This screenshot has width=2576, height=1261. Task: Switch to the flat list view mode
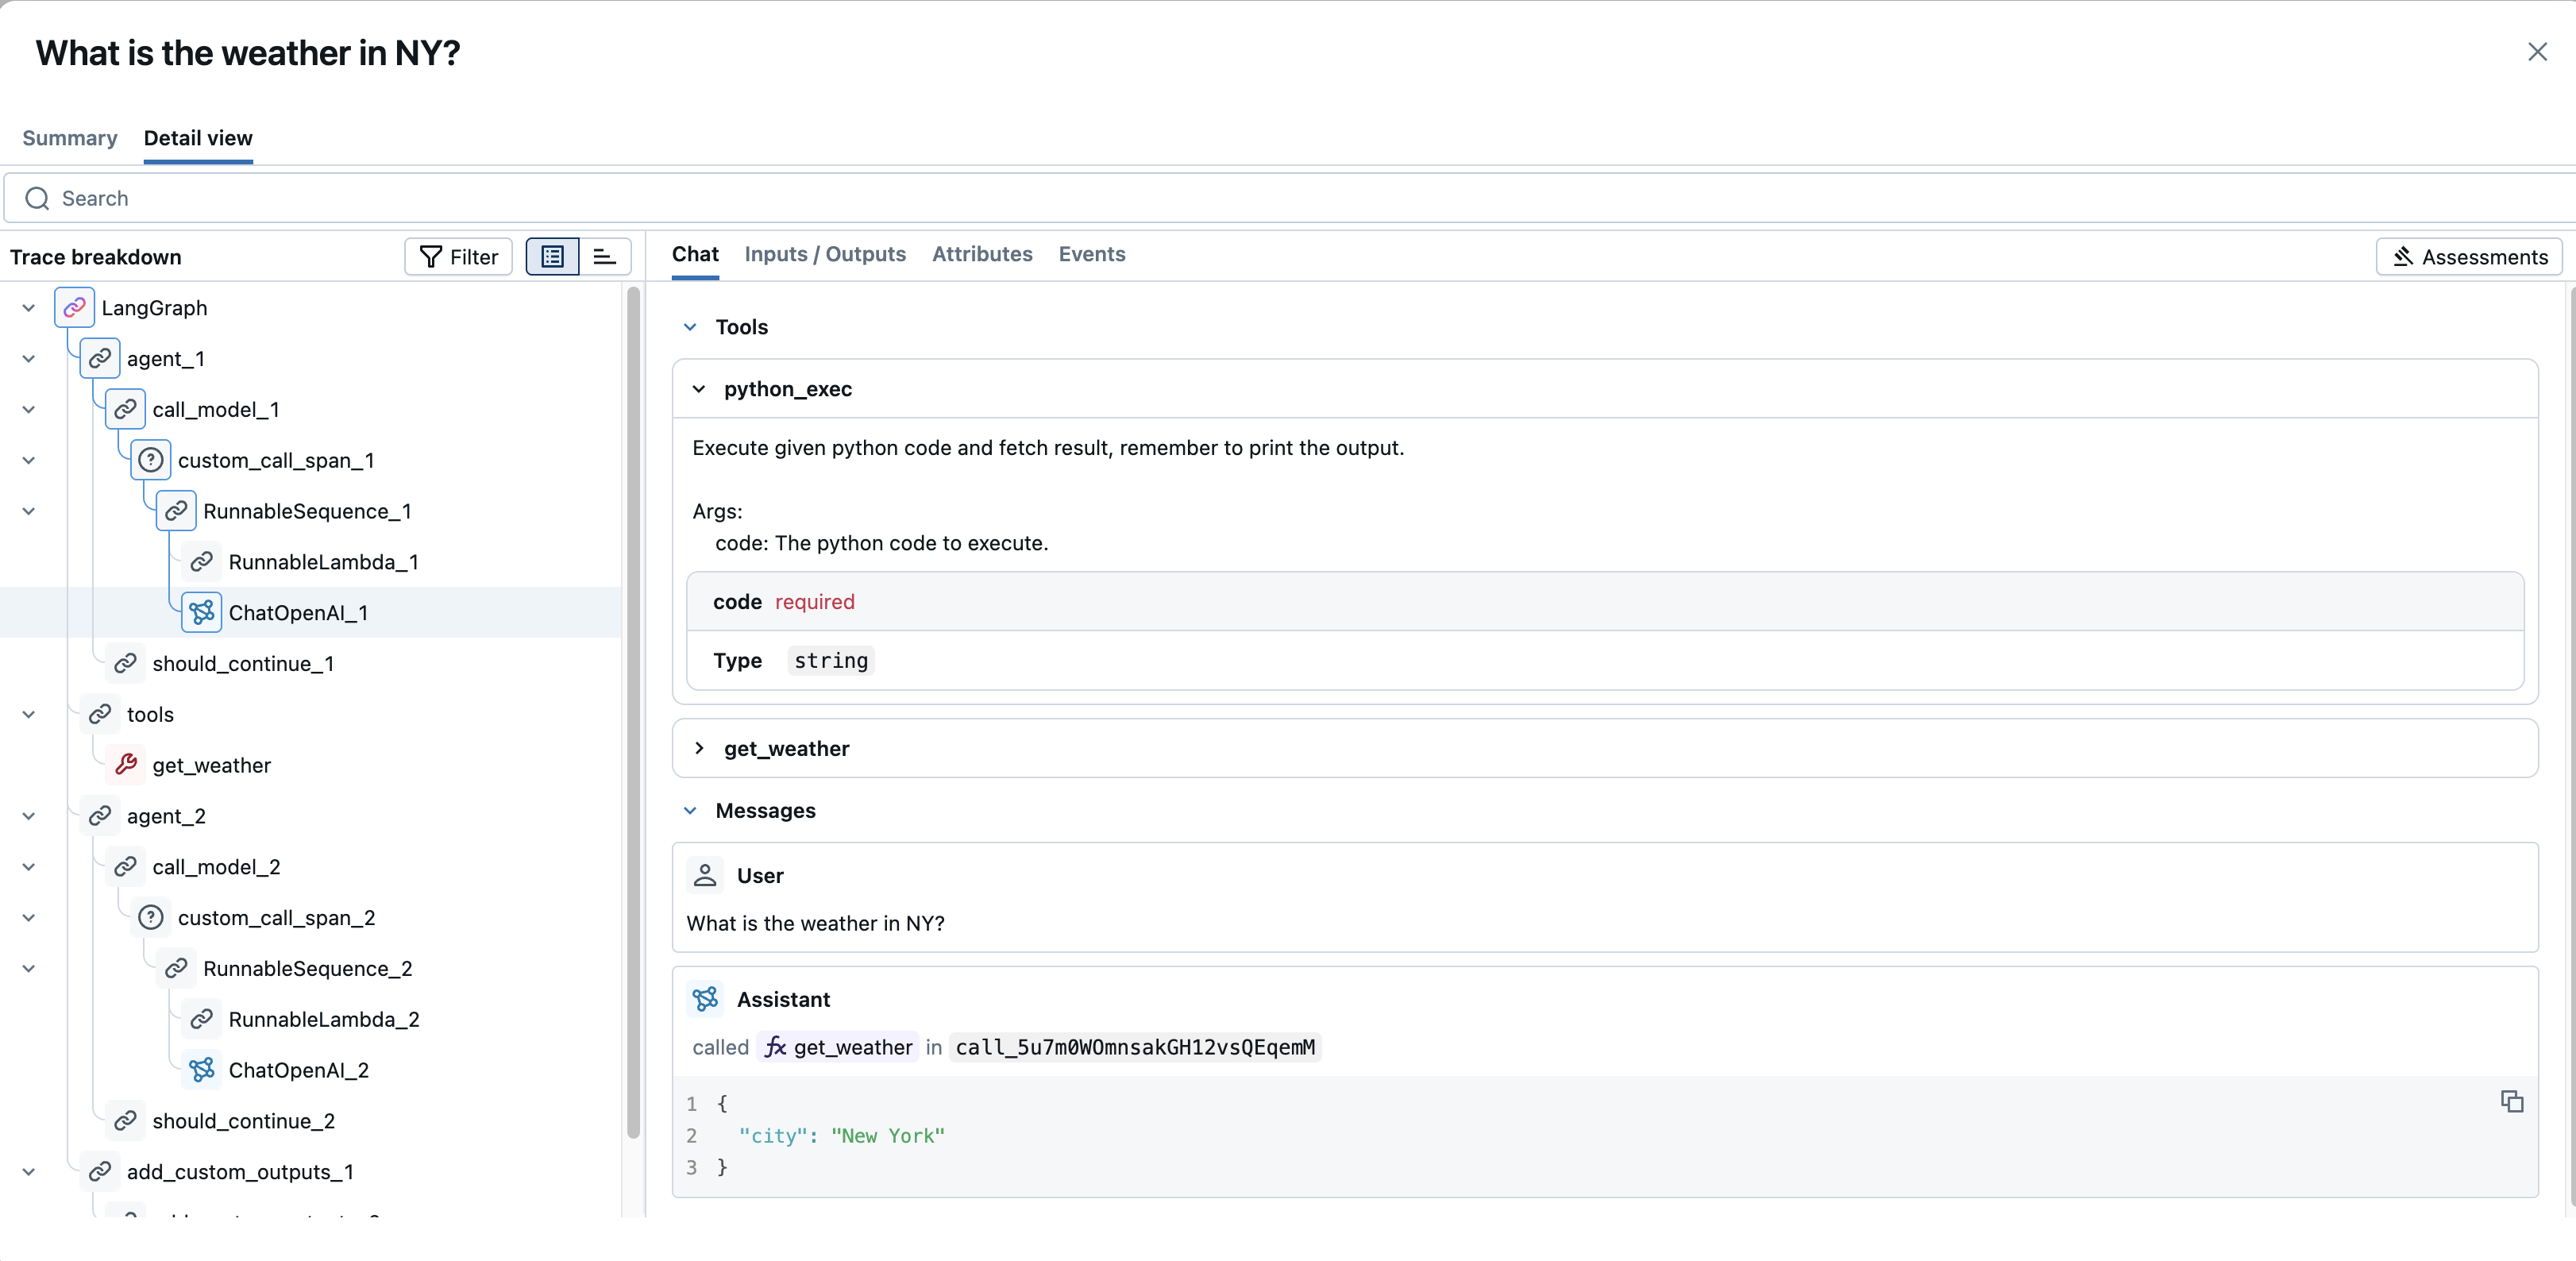[x=604, y=256]
